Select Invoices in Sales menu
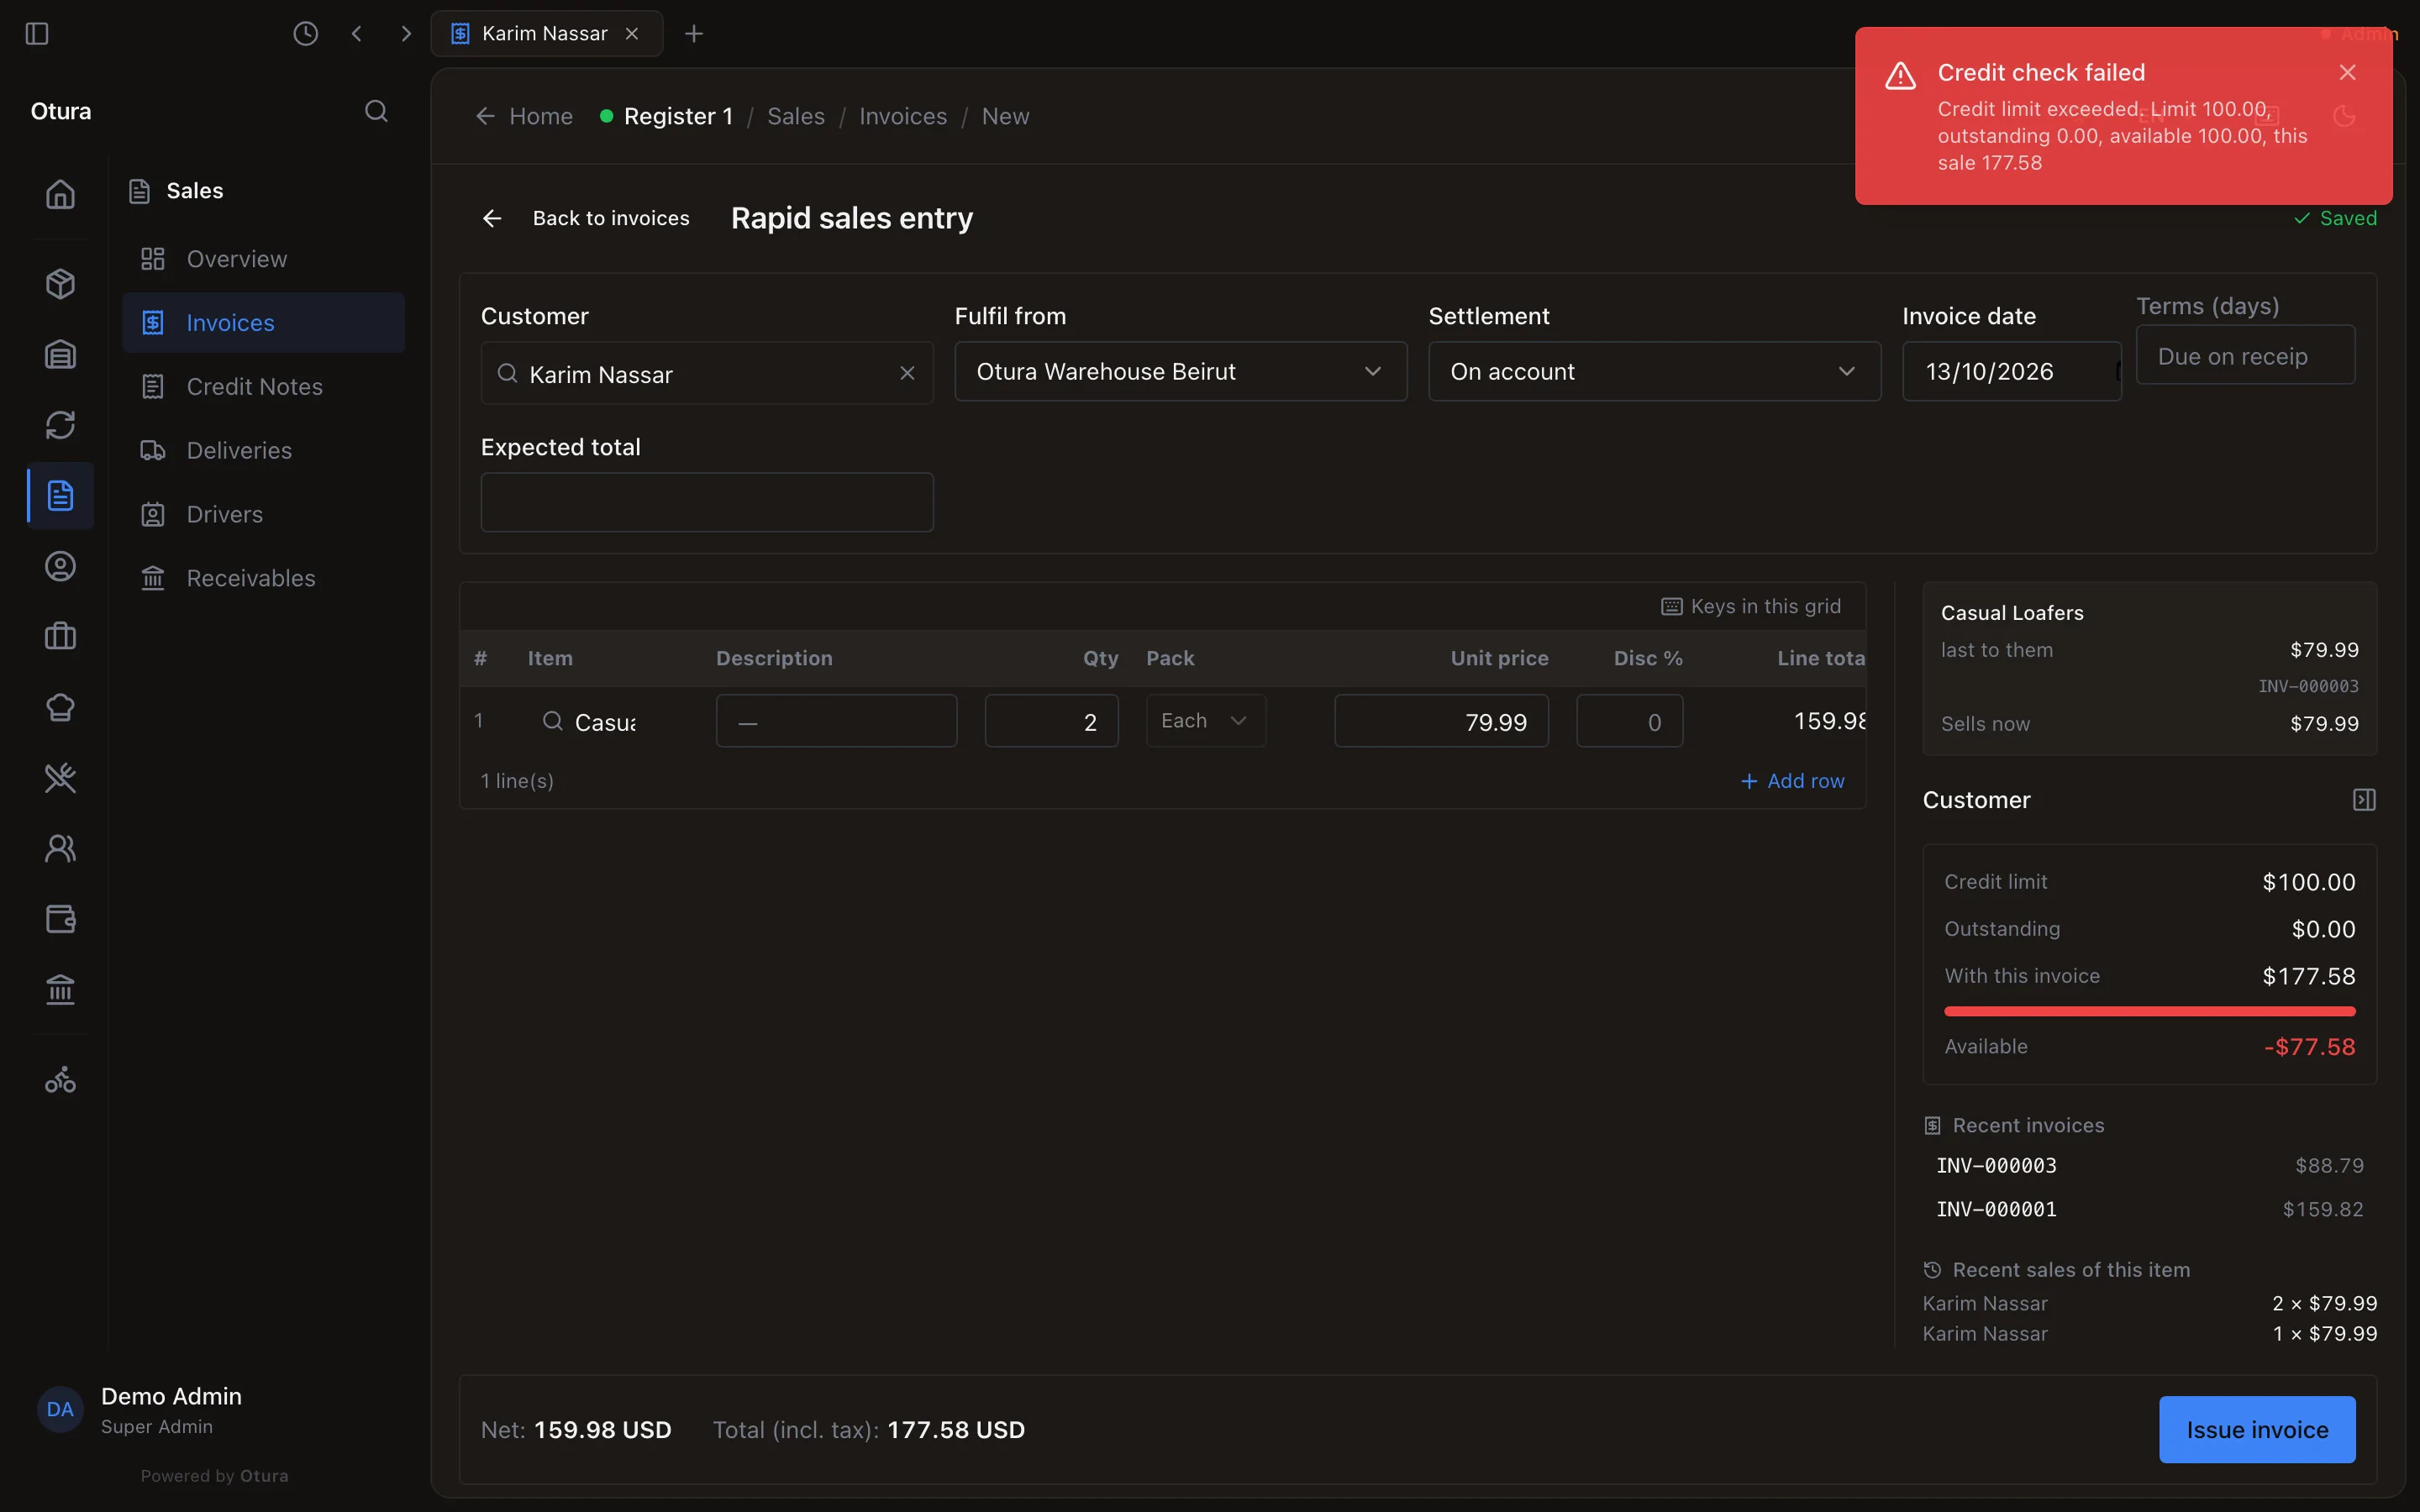The width and height of the screenshot is (2420, 1512). 263,323
